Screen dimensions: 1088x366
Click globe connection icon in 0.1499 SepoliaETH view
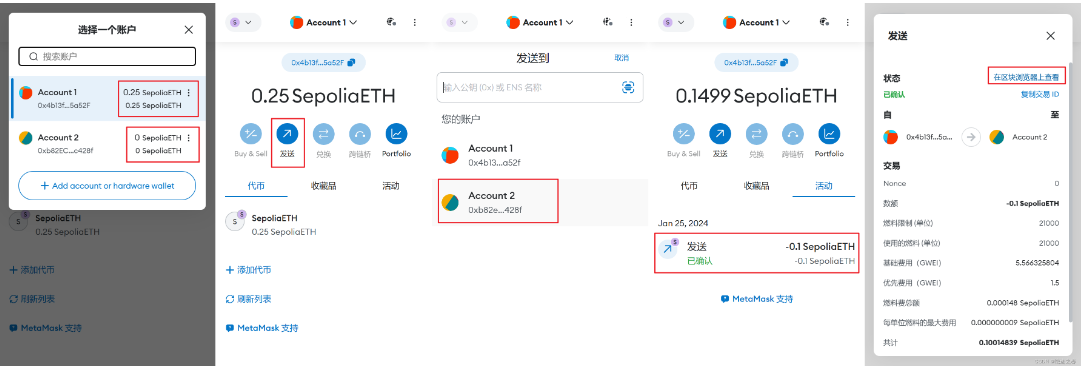[x=824, y=22]
